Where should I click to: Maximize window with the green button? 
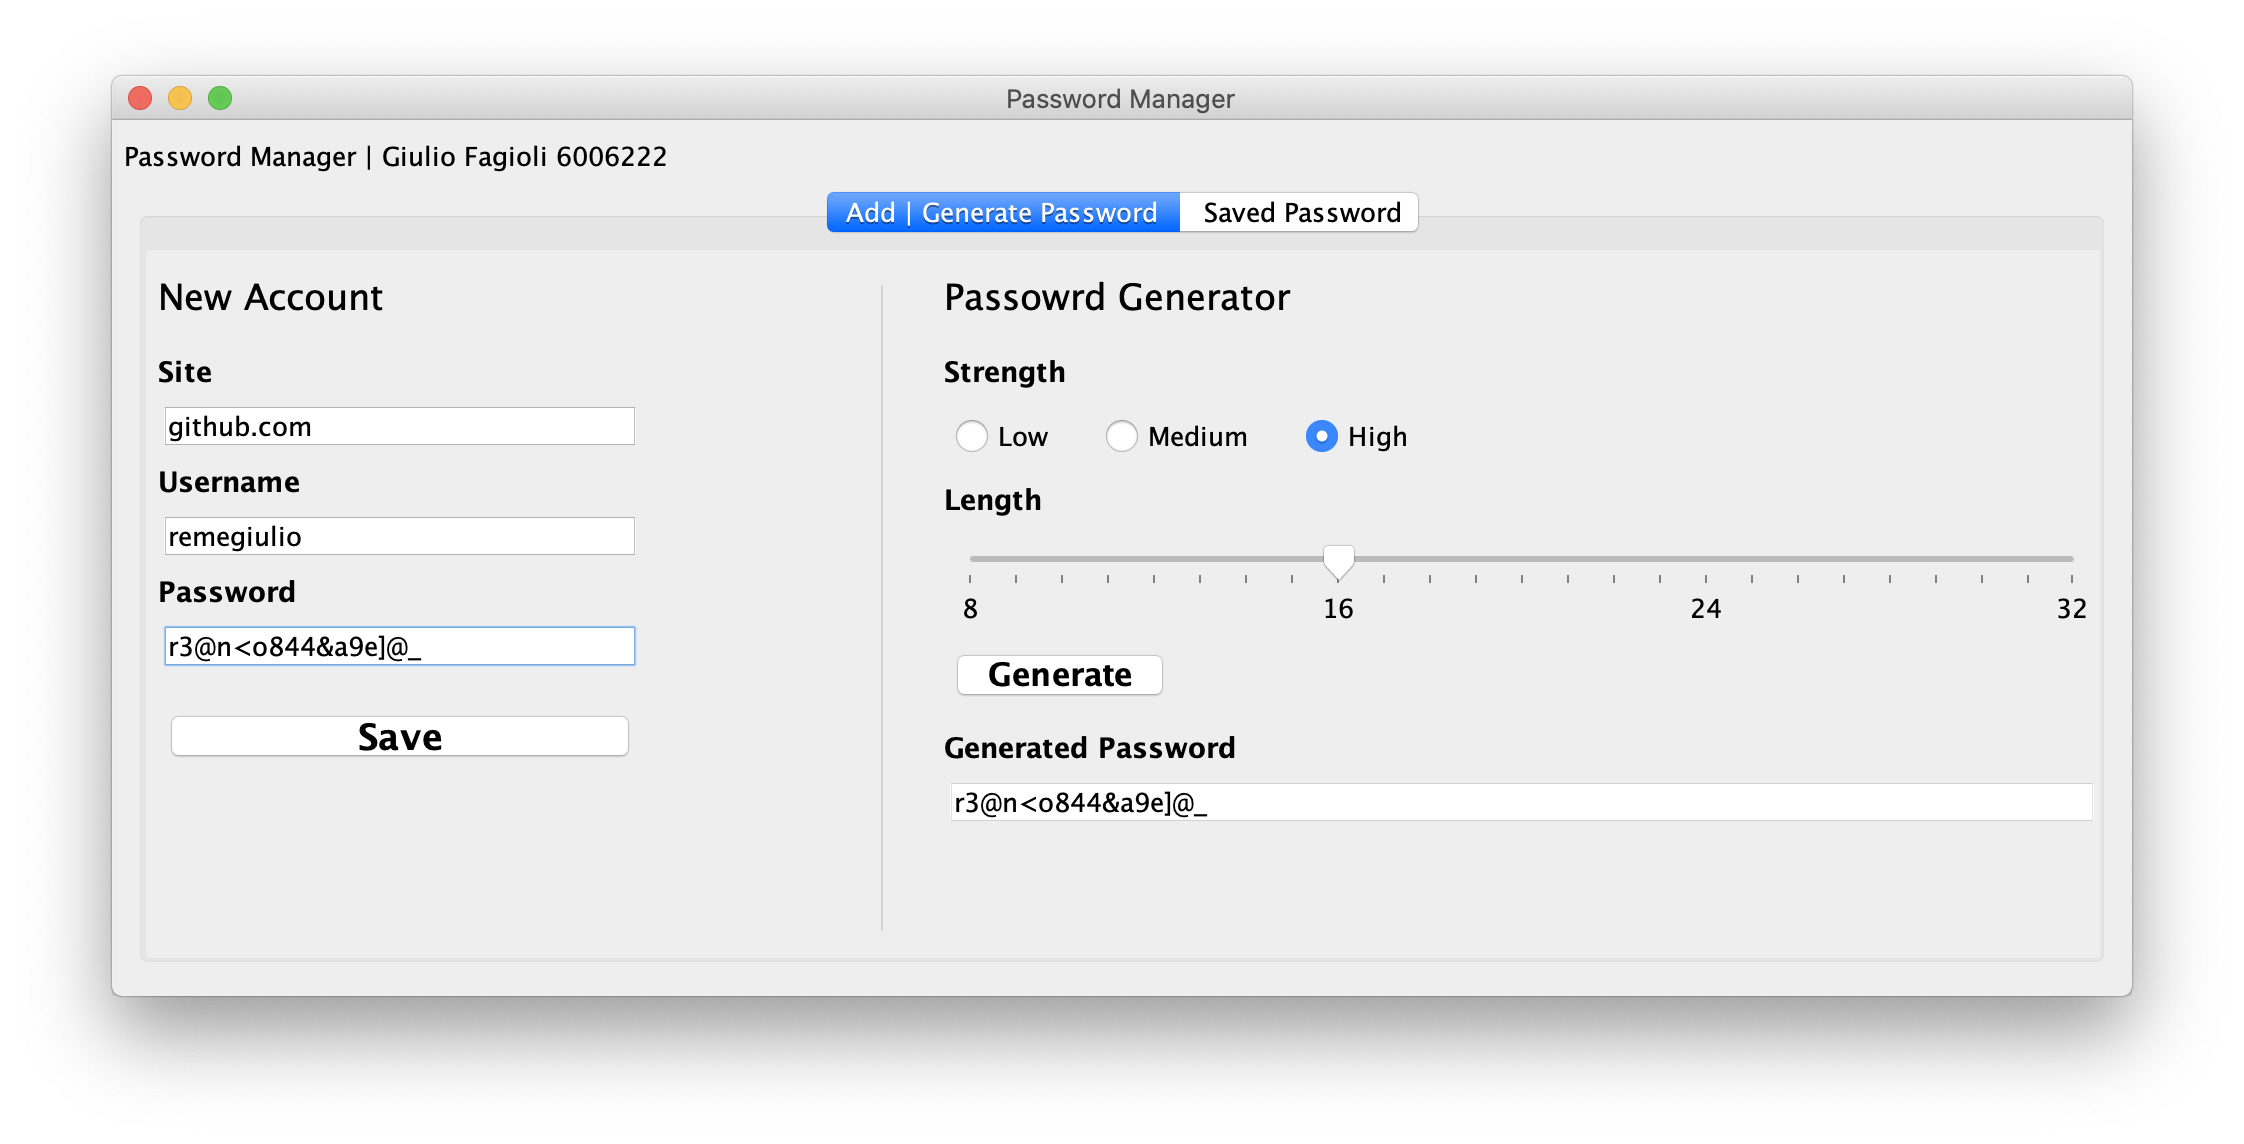click(220, 98)
